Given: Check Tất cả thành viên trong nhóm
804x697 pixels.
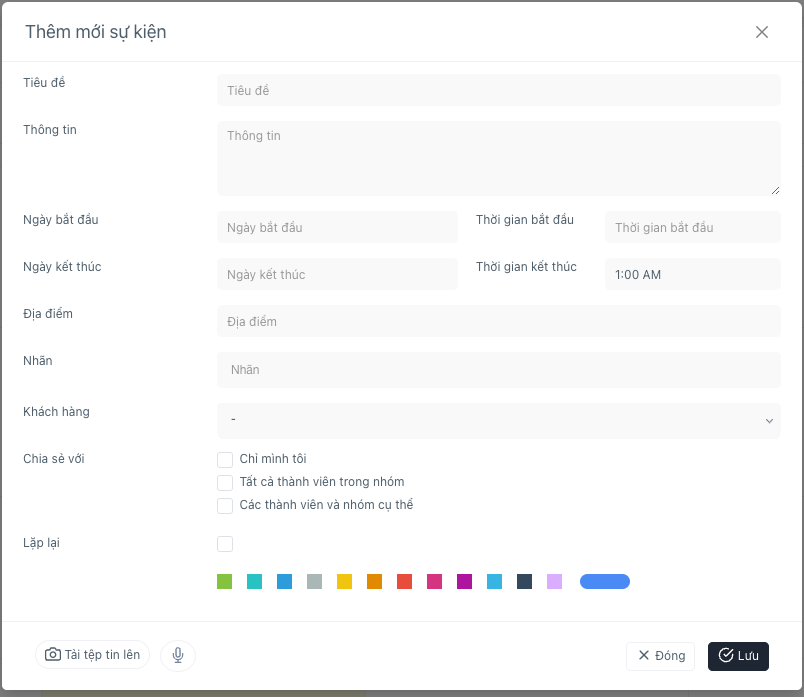Looking at the screenshot, I should point(225,483).
